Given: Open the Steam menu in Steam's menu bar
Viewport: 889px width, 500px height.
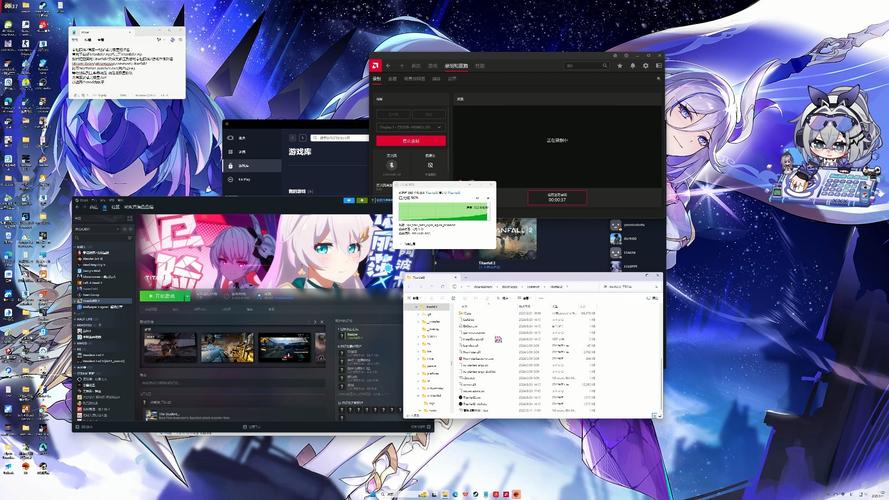Looking at the screenshot, I should point(85,200).
